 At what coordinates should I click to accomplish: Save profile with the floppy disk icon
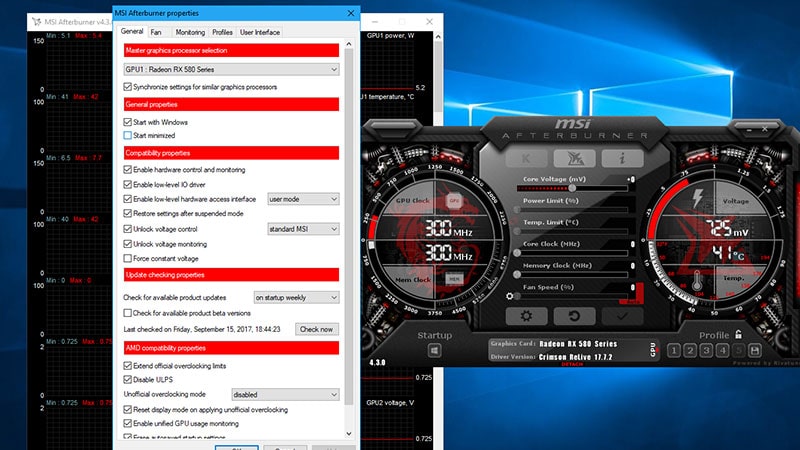pos(755,351)
